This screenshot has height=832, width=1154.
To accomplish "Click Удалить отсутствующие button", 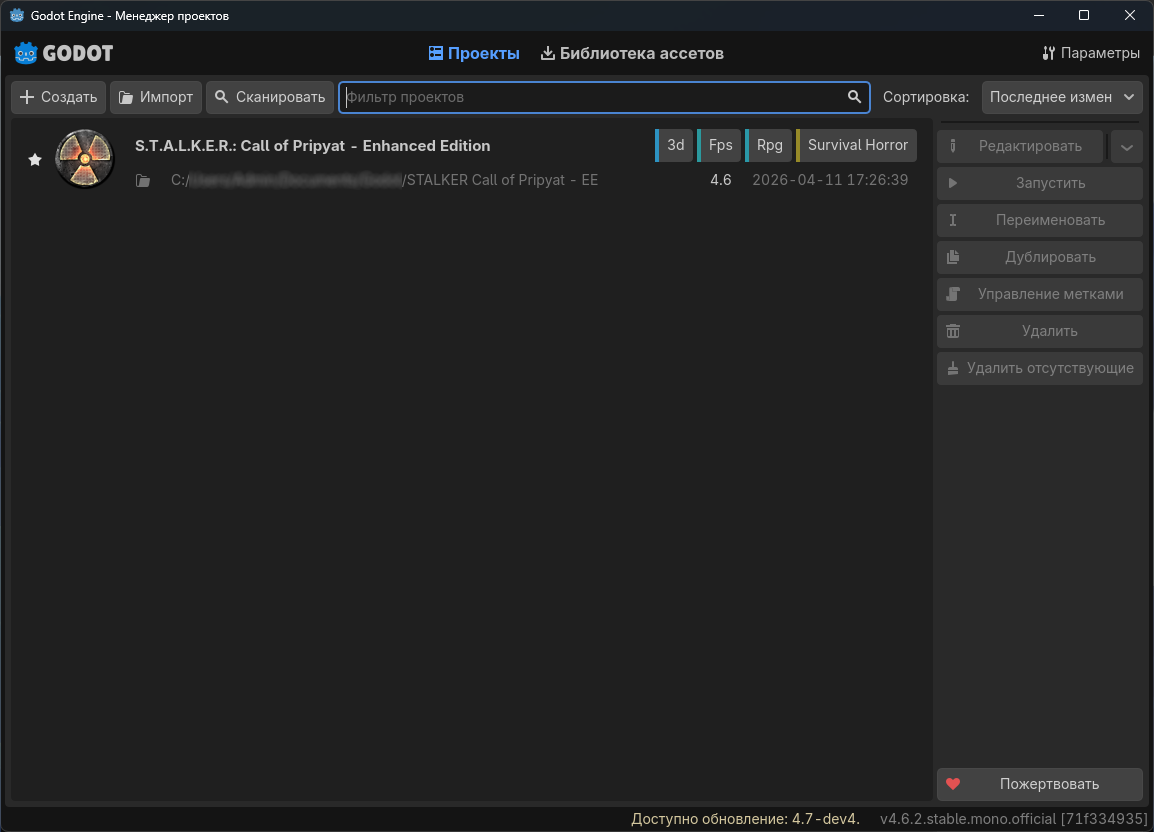I will [1040, 368].
